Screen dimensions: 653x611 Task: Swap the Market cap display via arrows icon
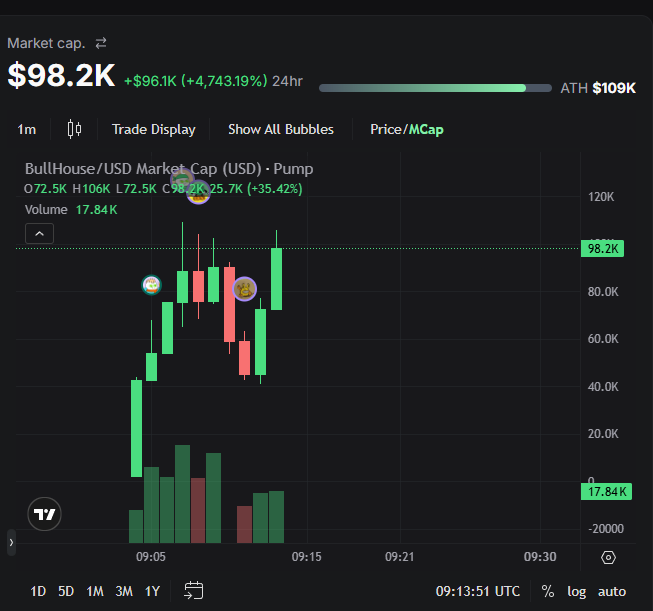[101, 43]
